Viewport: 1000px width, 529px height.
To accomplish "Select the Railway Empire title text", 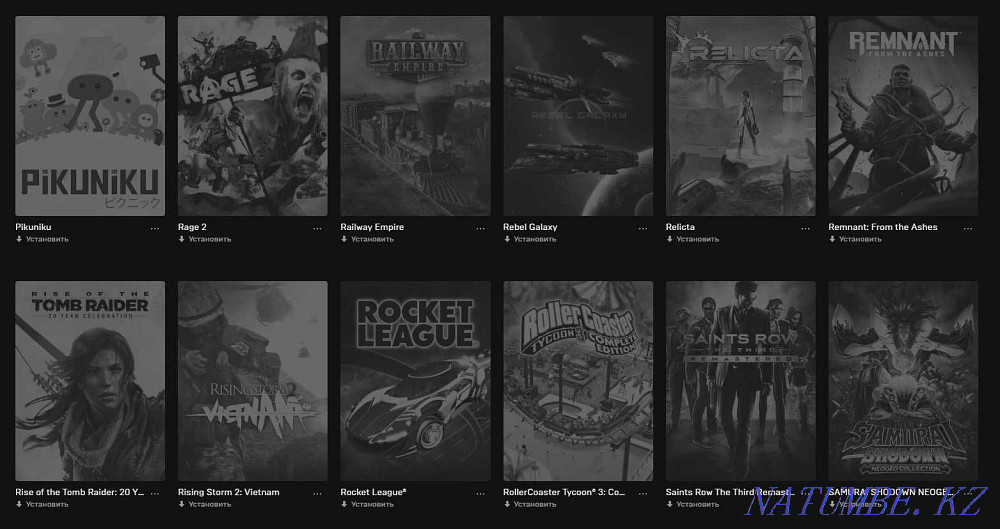I will tap(372, 227).
